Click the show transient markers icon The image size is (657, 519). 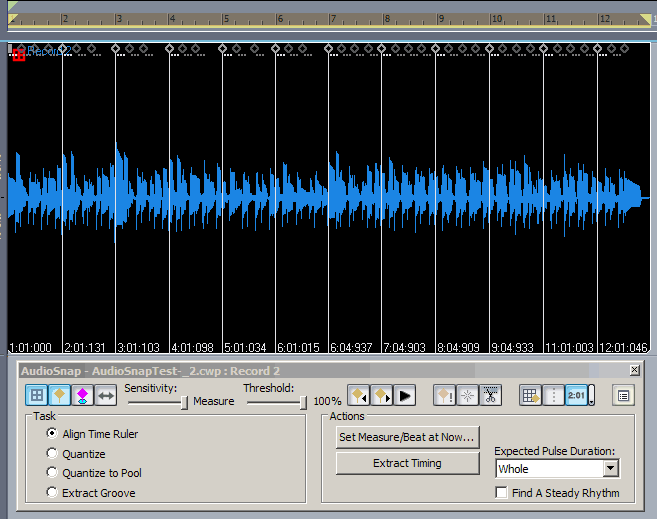pos(58,395)
